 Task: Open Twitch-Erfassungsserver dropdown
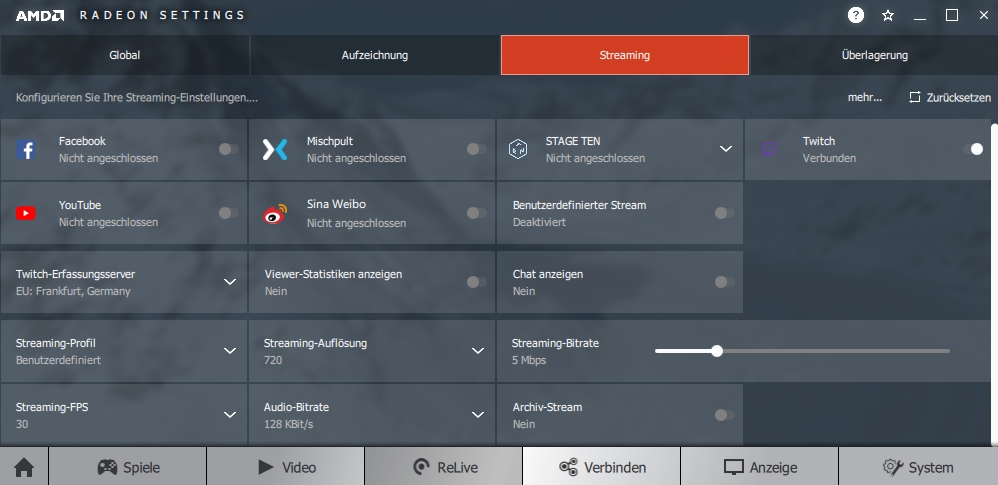[x=230, y=282]
